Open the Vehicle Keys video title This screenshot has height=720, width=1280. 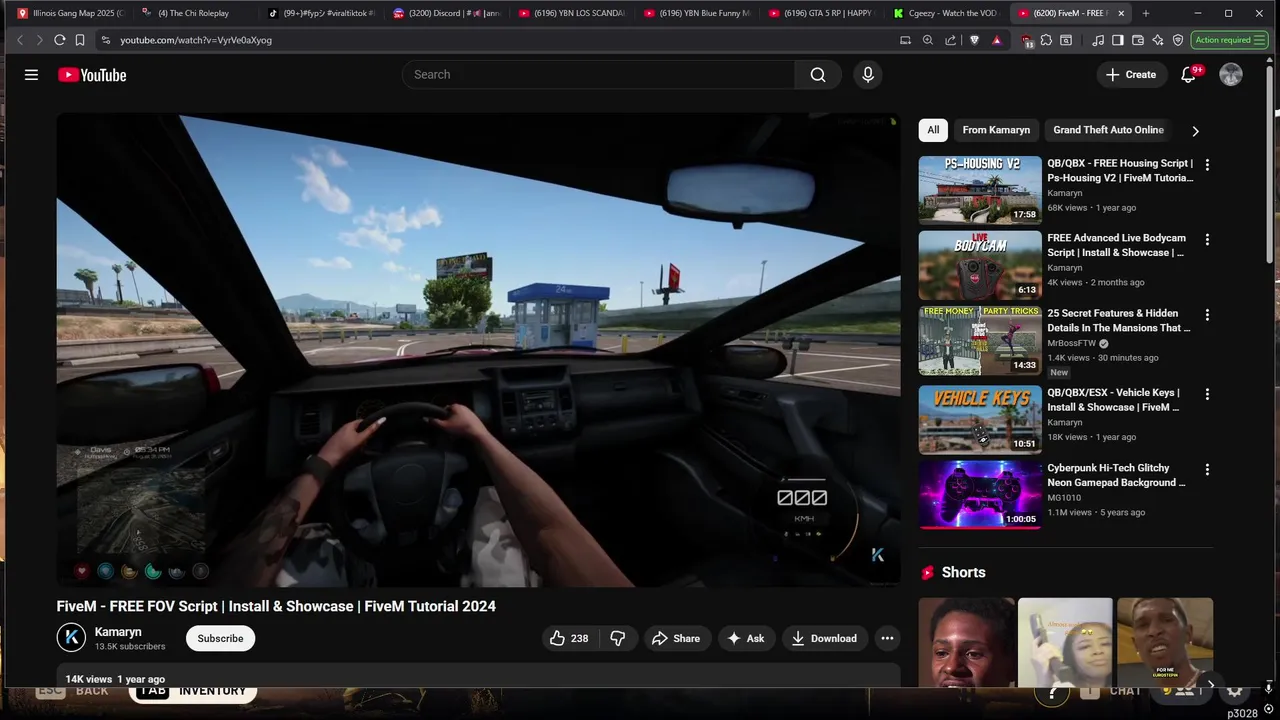coord(1116,400)
